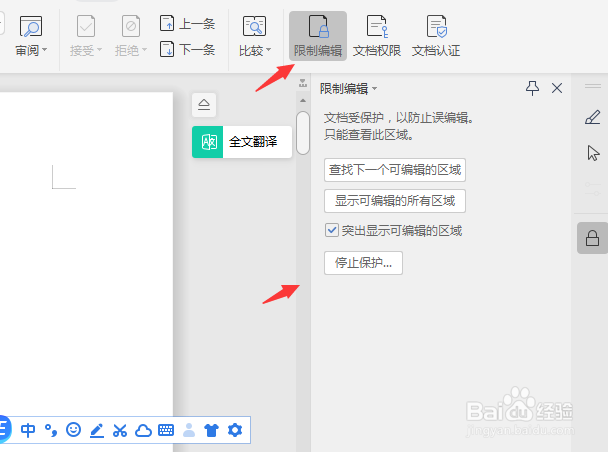This screenshot has height=452, width=608.
Task: Go to 下一条 next revision
Action: pos(187,49)
